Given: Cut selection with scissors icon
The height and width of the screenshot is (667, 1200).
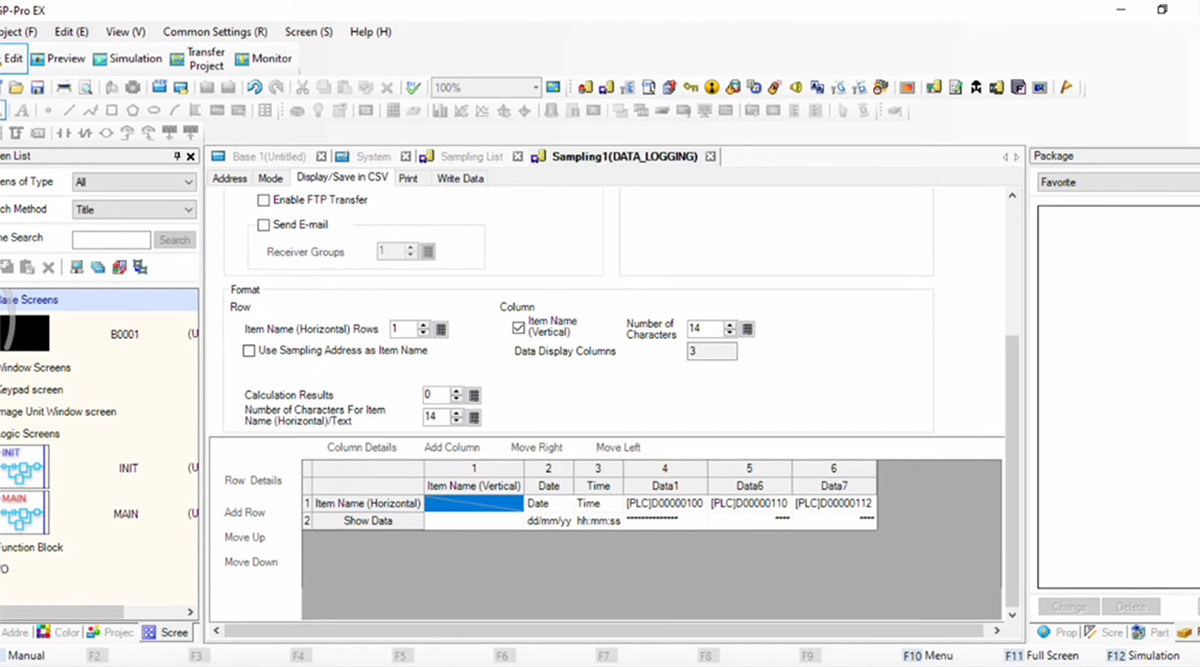Looking at the screenshot, I should click(302, 88).
